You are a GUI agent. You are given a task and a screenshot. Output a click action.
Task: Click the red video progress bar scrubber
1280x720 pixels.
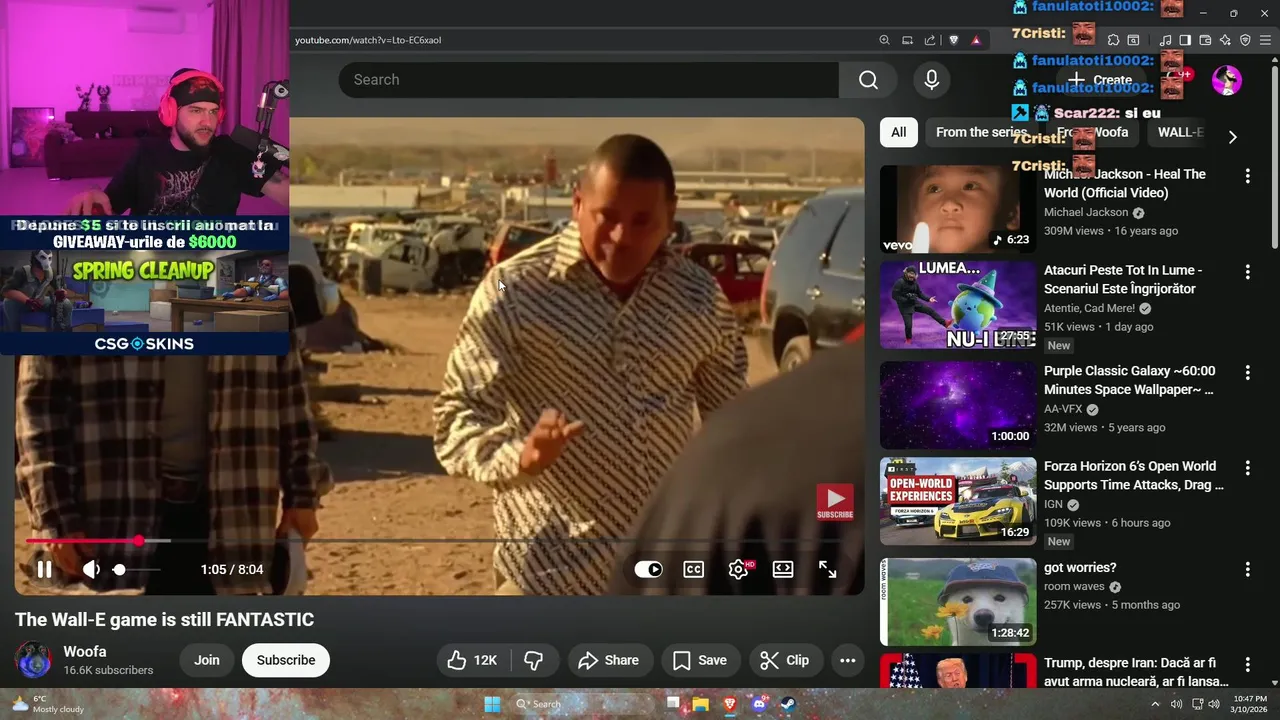138,541
